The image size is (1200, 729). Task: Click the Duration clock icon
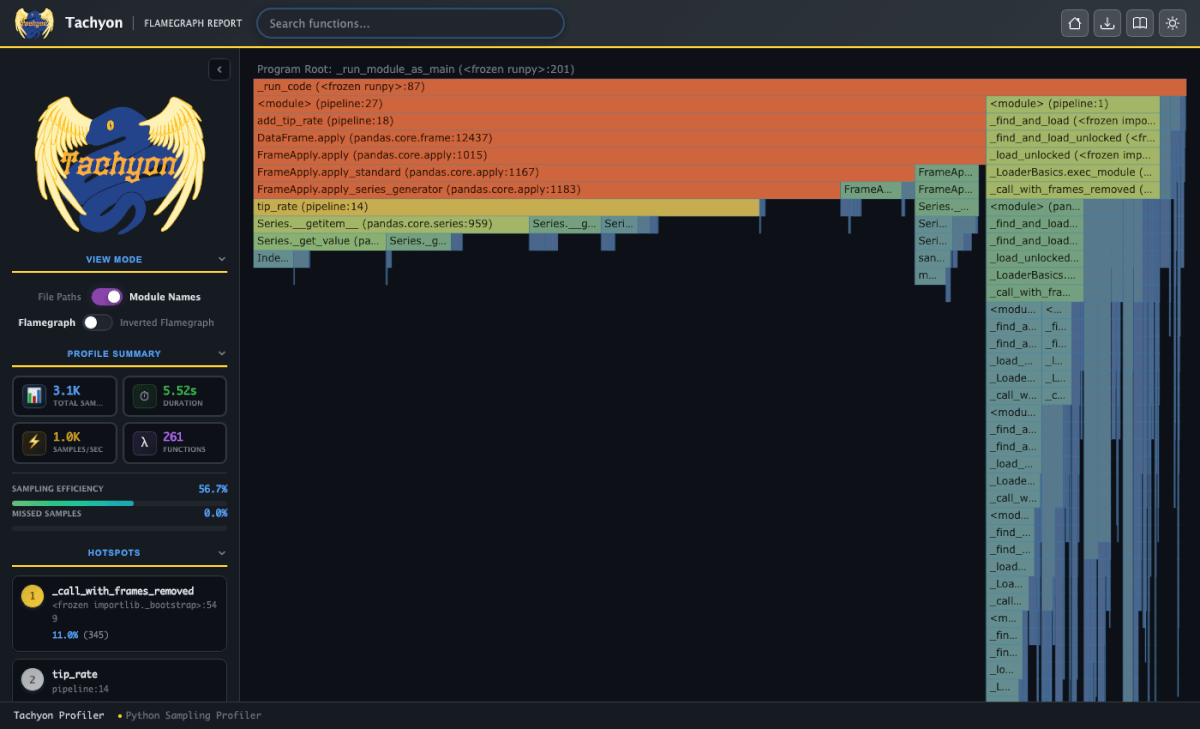[x=145, y=396]
